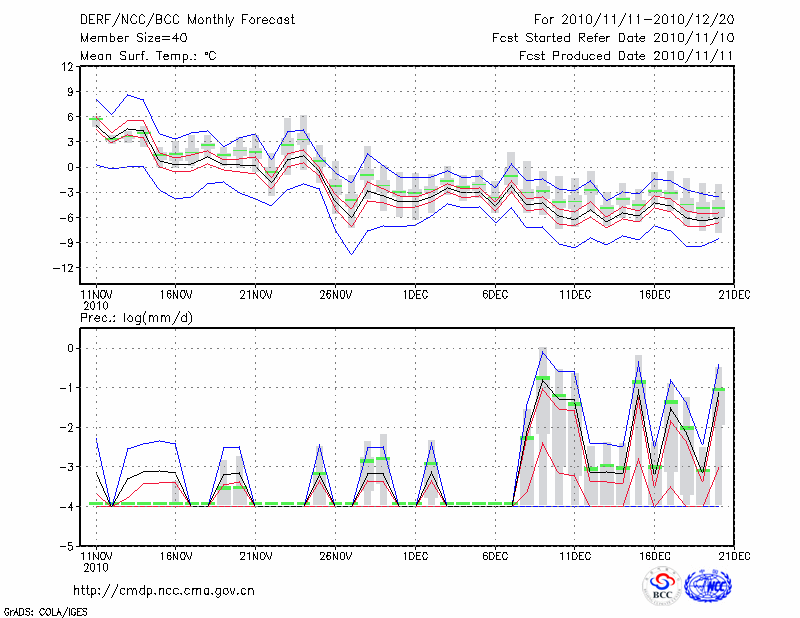Pick 21DEC on the precipitation chart axis
Viewport: 800px width, 618px height.
(x=735, y=555)
